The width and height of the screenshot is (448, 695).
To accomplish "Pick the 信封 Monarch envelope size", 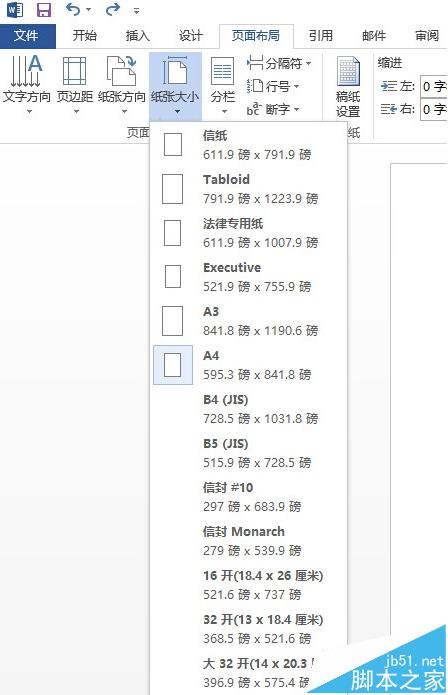I will pos(248,541).
